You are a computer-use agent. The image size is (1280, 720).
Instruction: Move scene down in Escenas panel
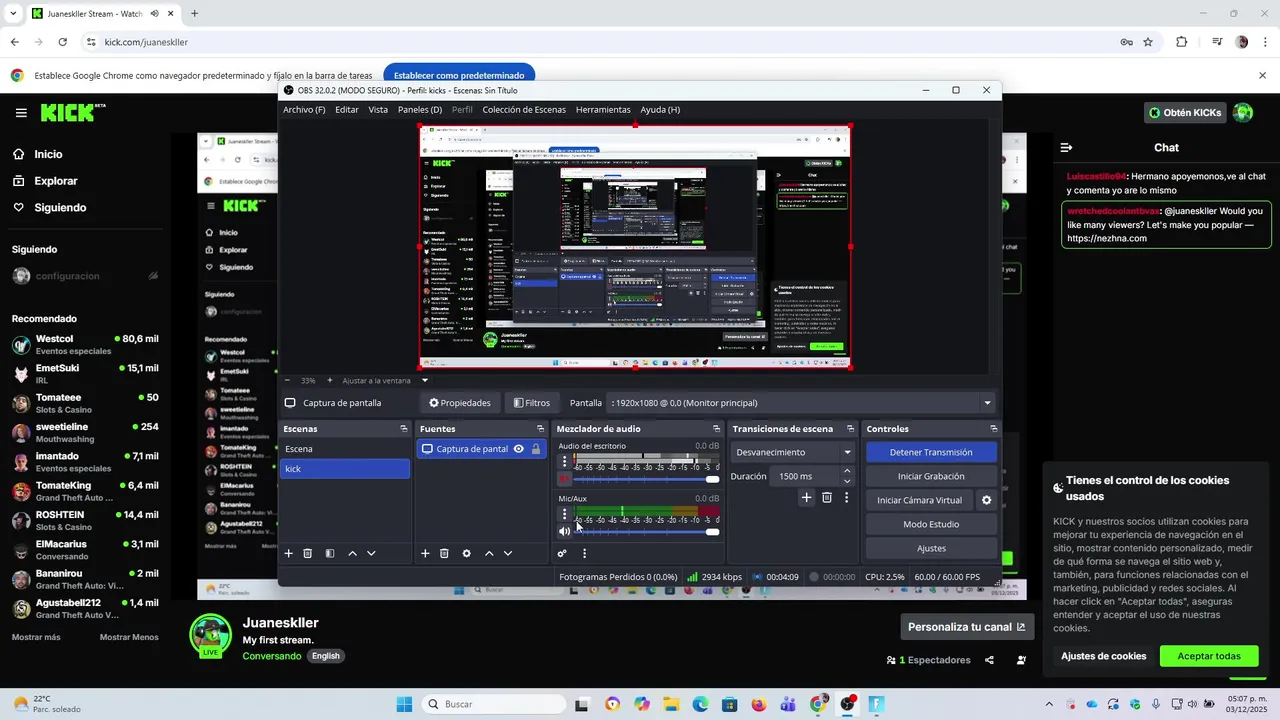[371, 553]
